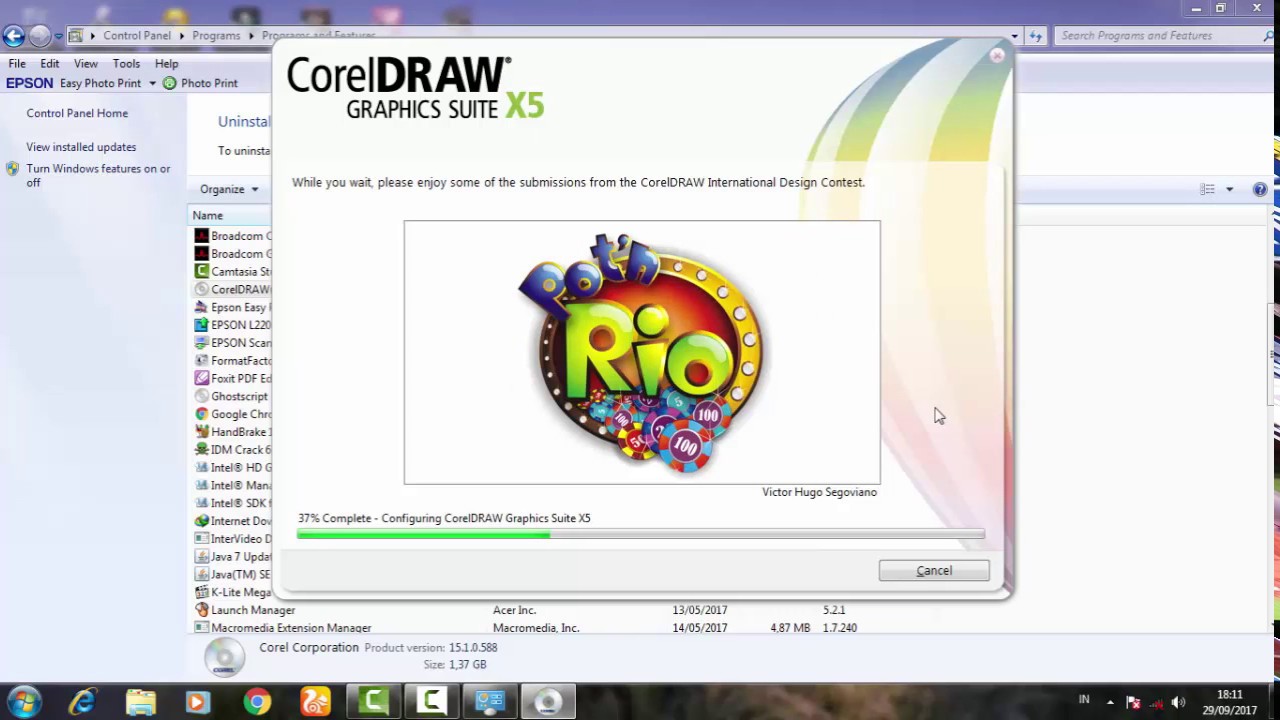Switch to Control Panel taskbar button
The image size is (1280, 720).
[x=489, y=702]
